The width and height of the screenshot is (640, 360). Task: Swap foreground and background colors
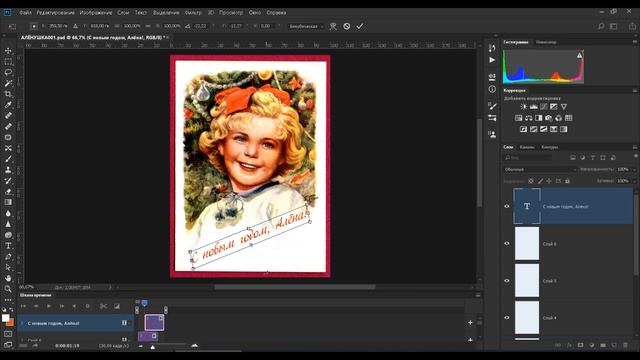pyautogui.click(x=11, y=310)
